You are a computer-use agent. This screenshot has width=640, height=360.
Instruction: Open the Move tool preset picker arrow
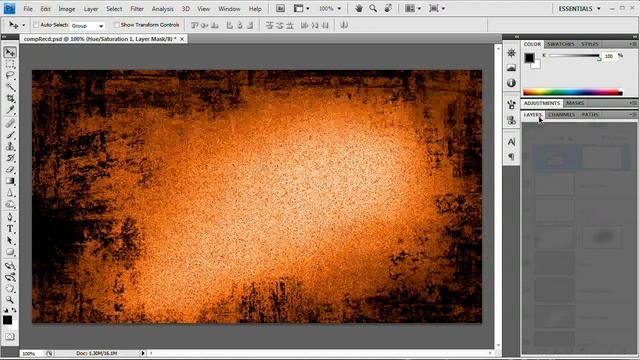click(24, 26)
